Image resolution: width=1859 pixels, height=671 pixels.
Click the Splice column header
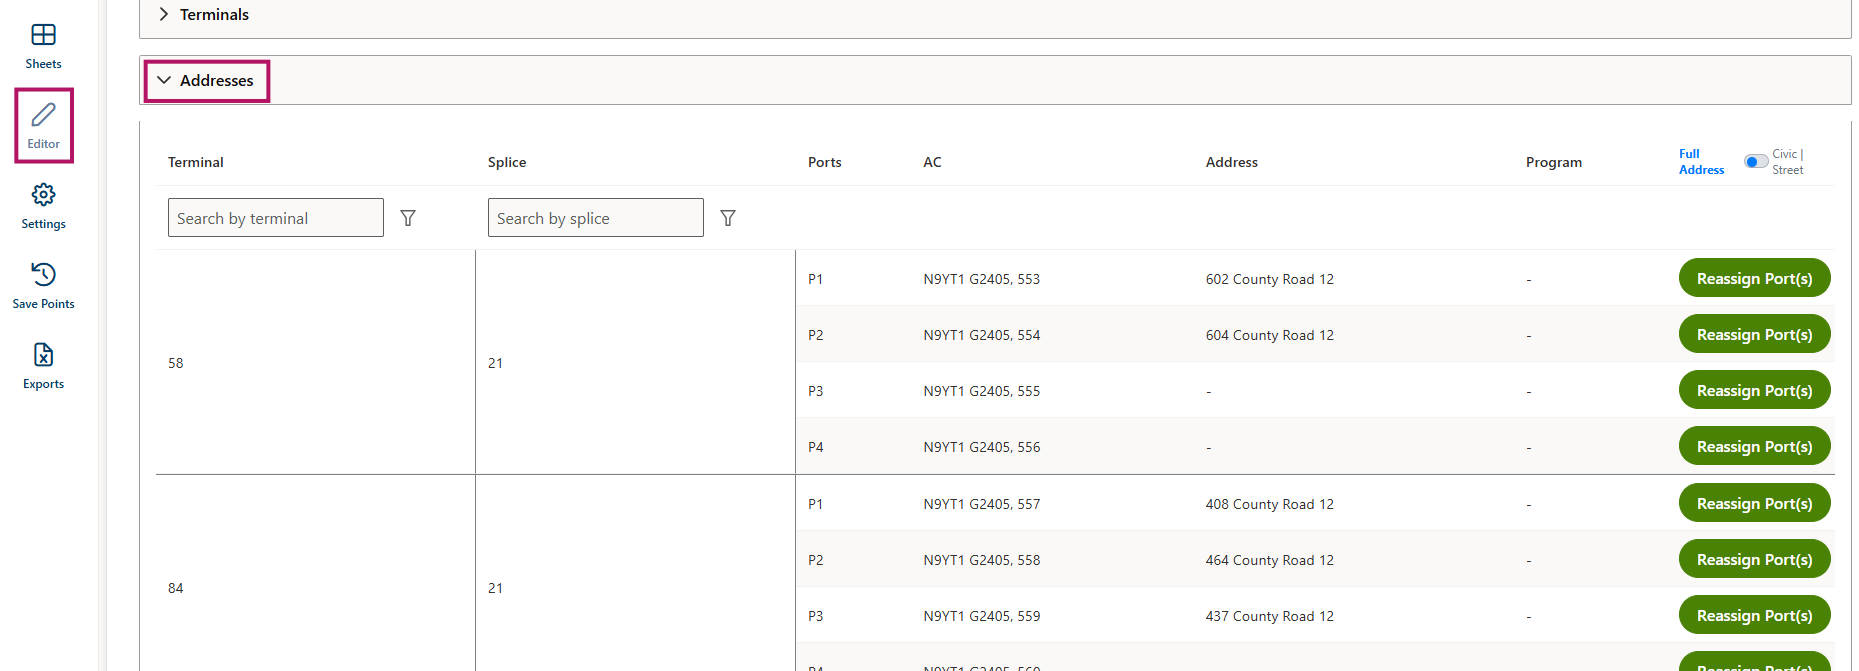tap(507, 162)
